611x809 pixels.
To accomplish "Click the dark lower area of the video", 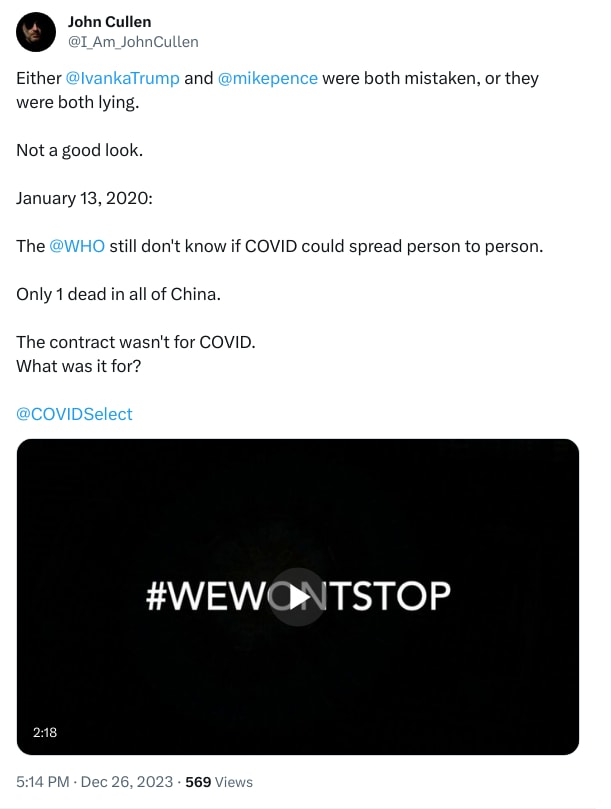I will pyautogui.click(x=300, y=700).
